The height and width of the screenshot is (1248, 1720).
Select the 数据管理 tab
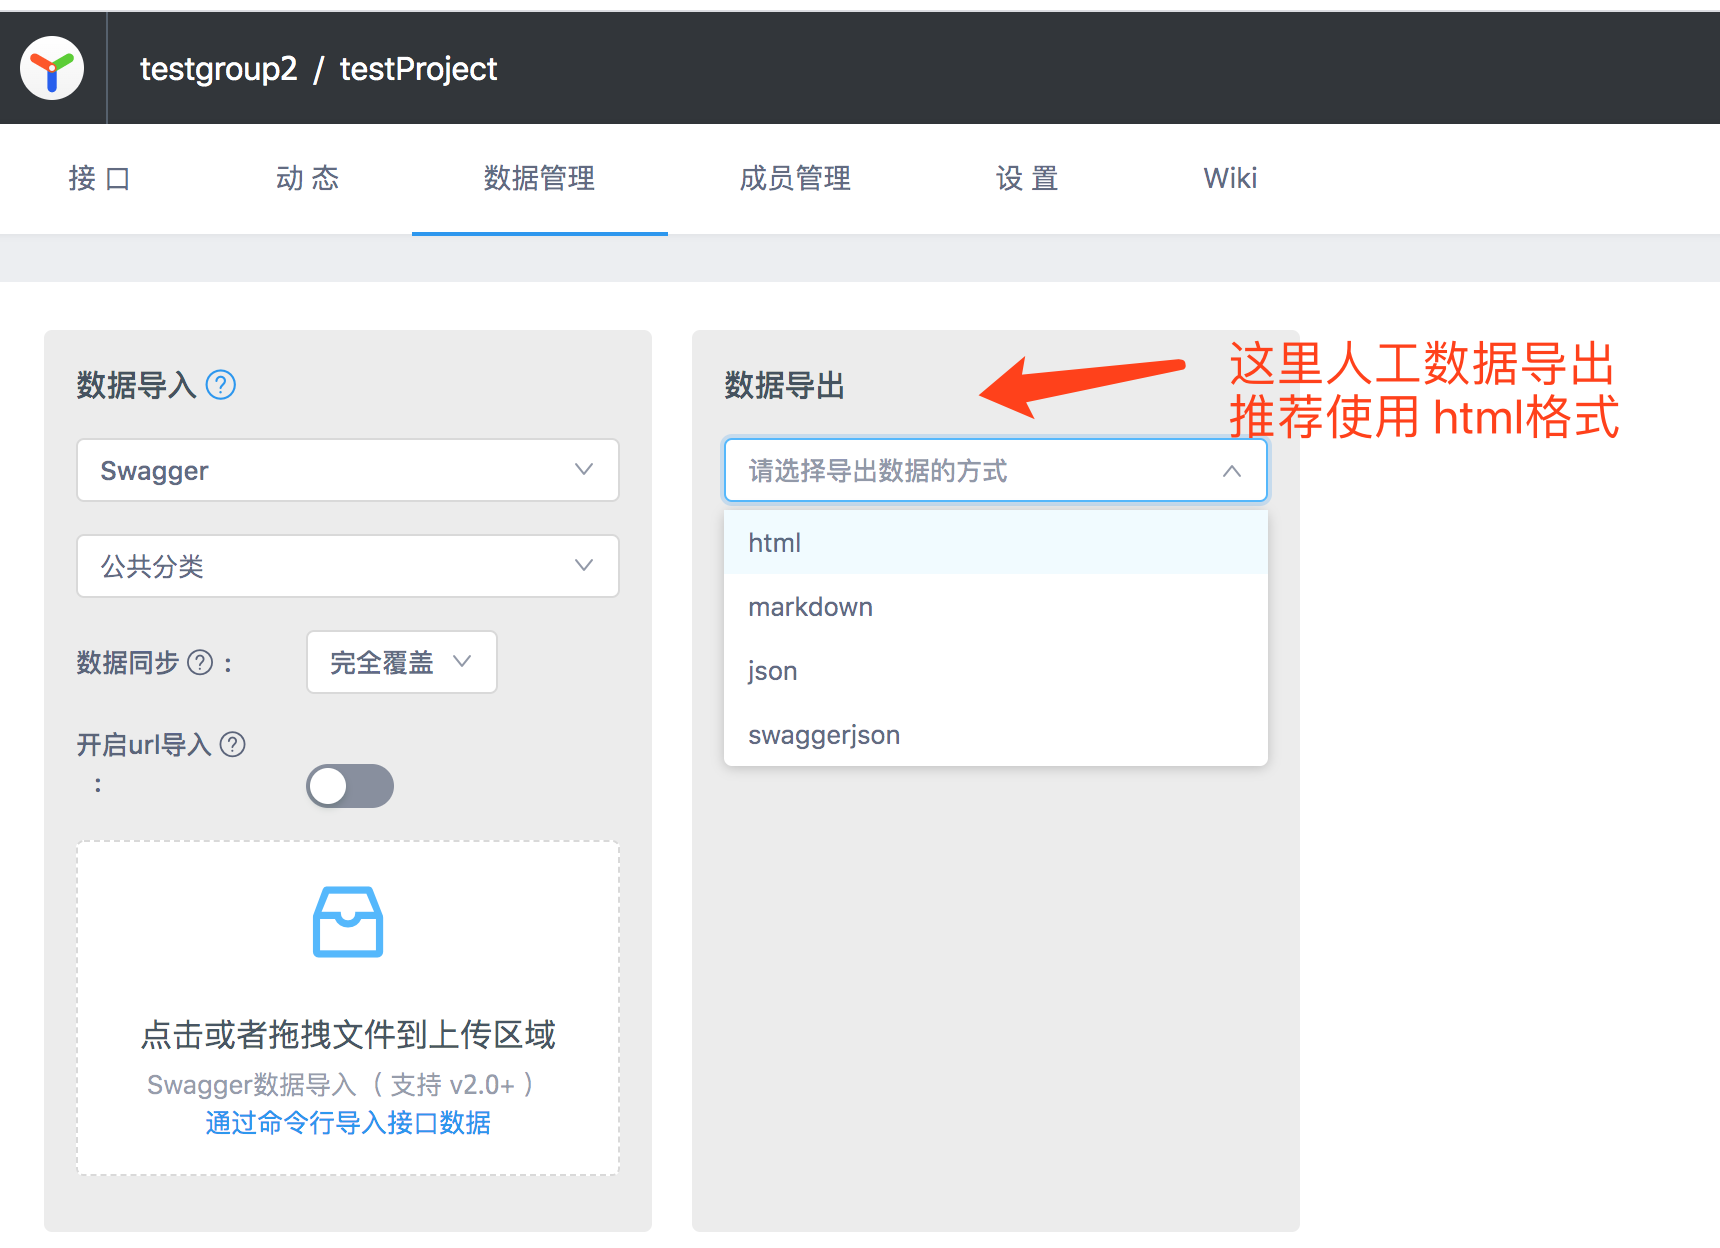[540, 179]
